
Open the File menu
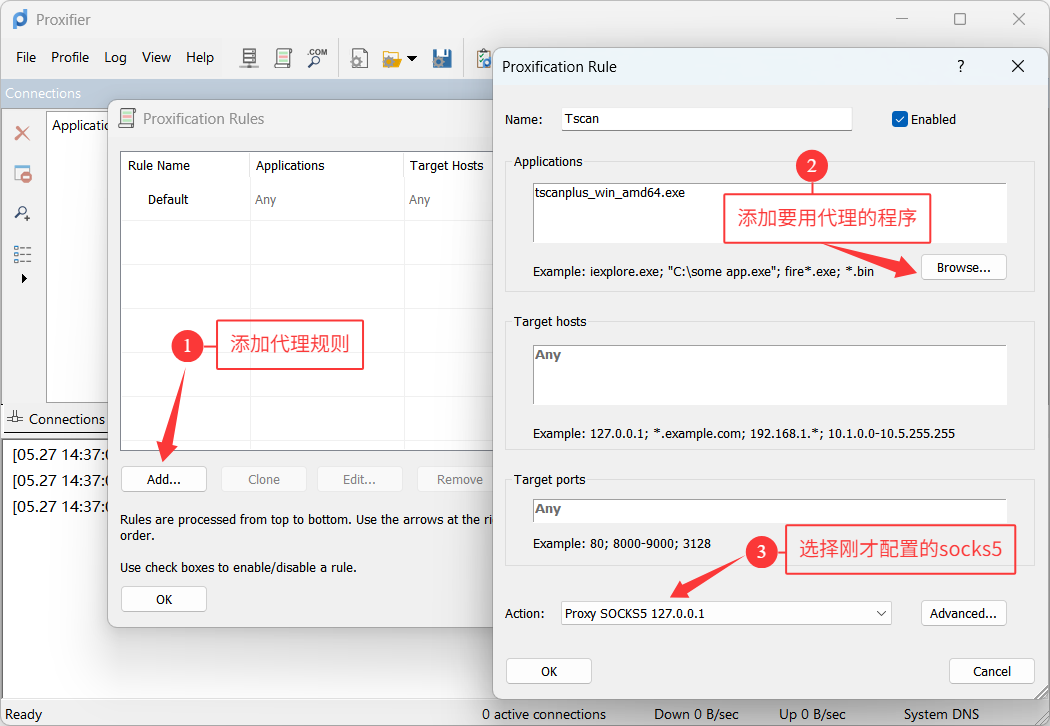pyautogui.click(x=26, y=58)
